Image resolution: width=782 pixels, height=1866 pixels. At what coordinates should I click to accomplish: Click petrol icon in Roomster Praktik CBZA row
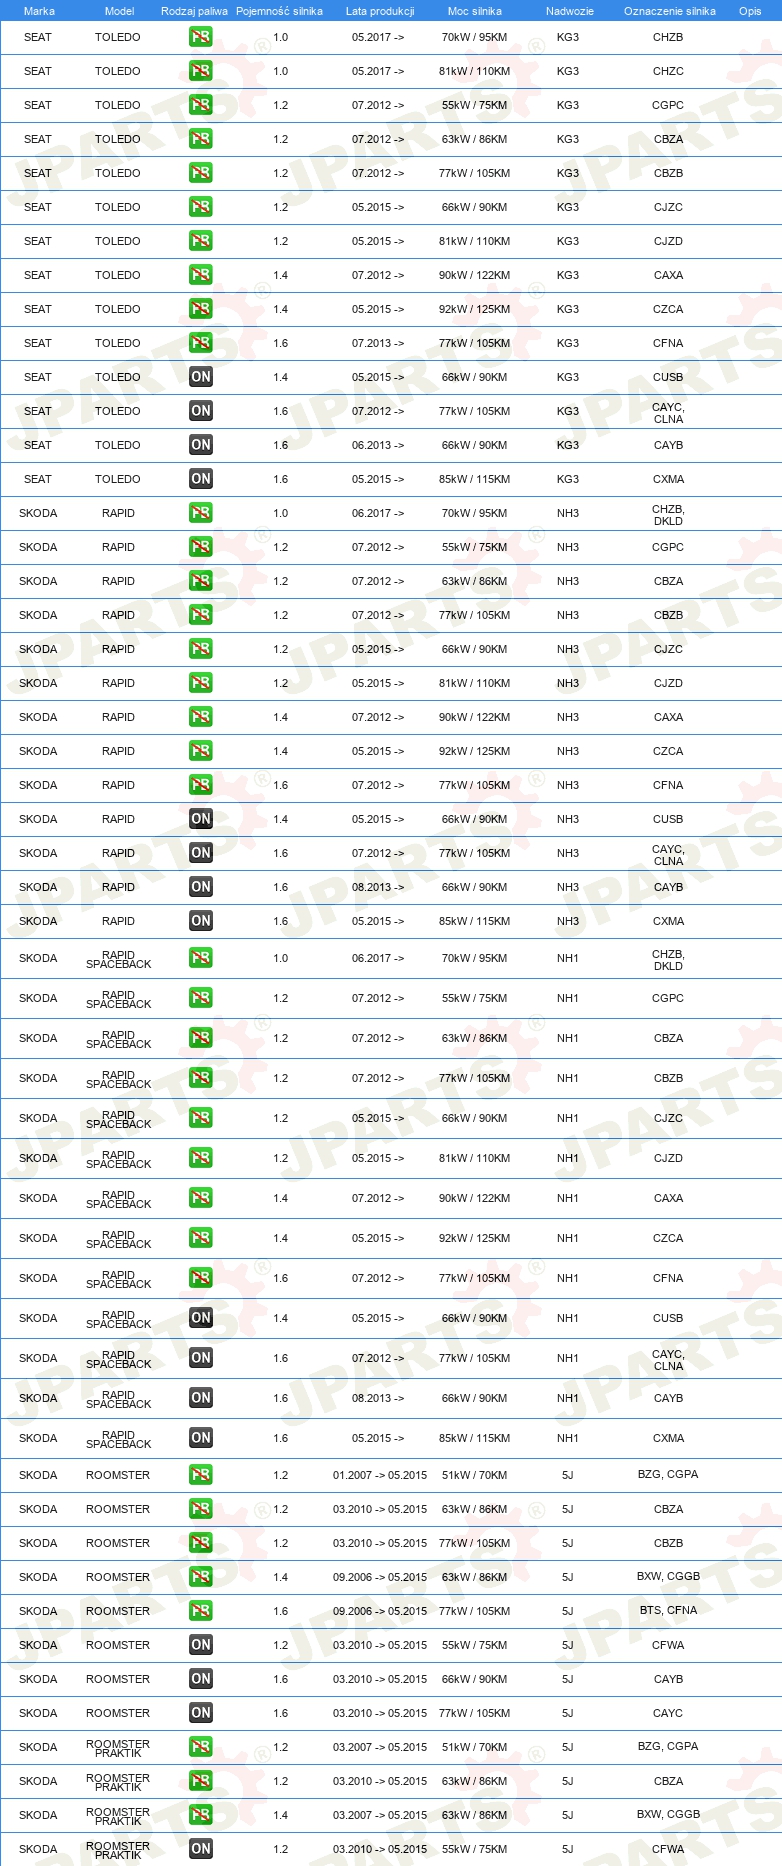click(201, 1781)
